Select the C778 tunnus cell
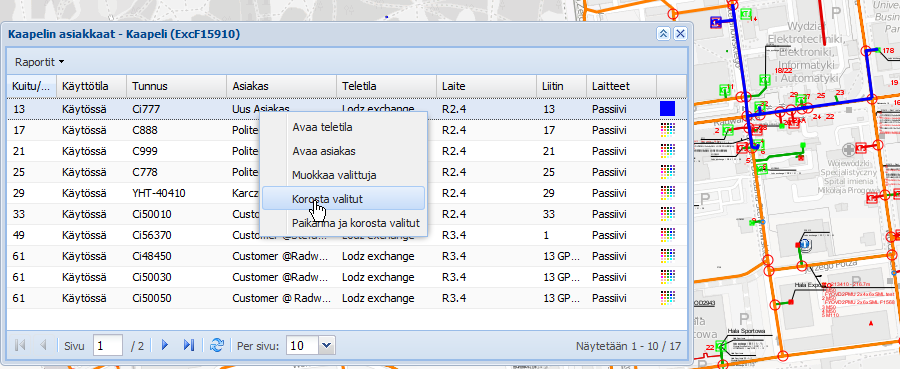Viewport: 900px width, 369px height. click(176, 172)
